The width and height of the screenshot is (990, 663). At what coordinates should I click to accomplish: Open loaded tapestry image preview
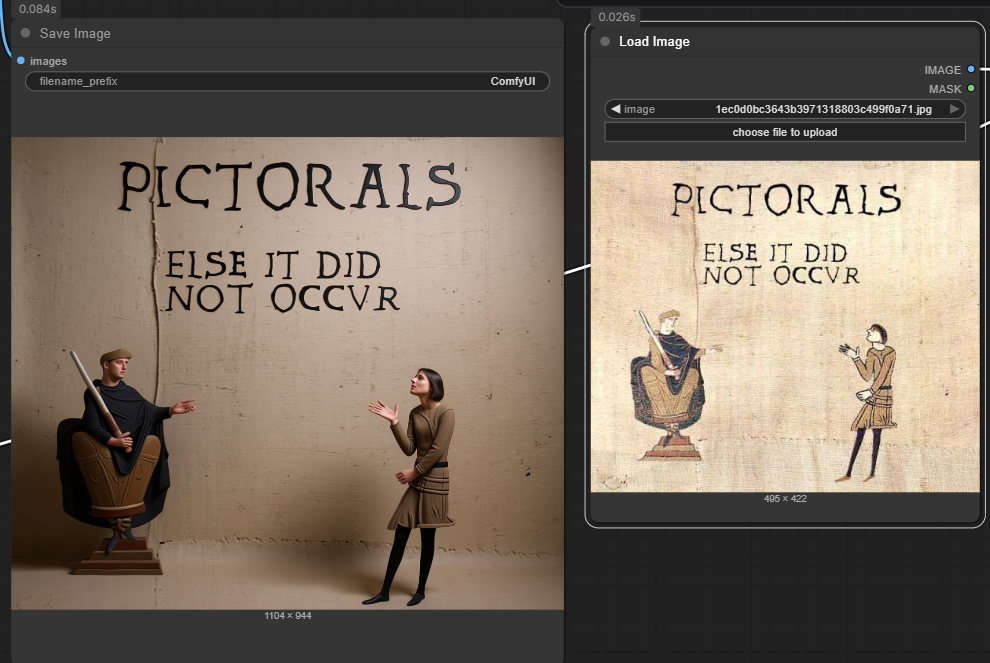785,326
